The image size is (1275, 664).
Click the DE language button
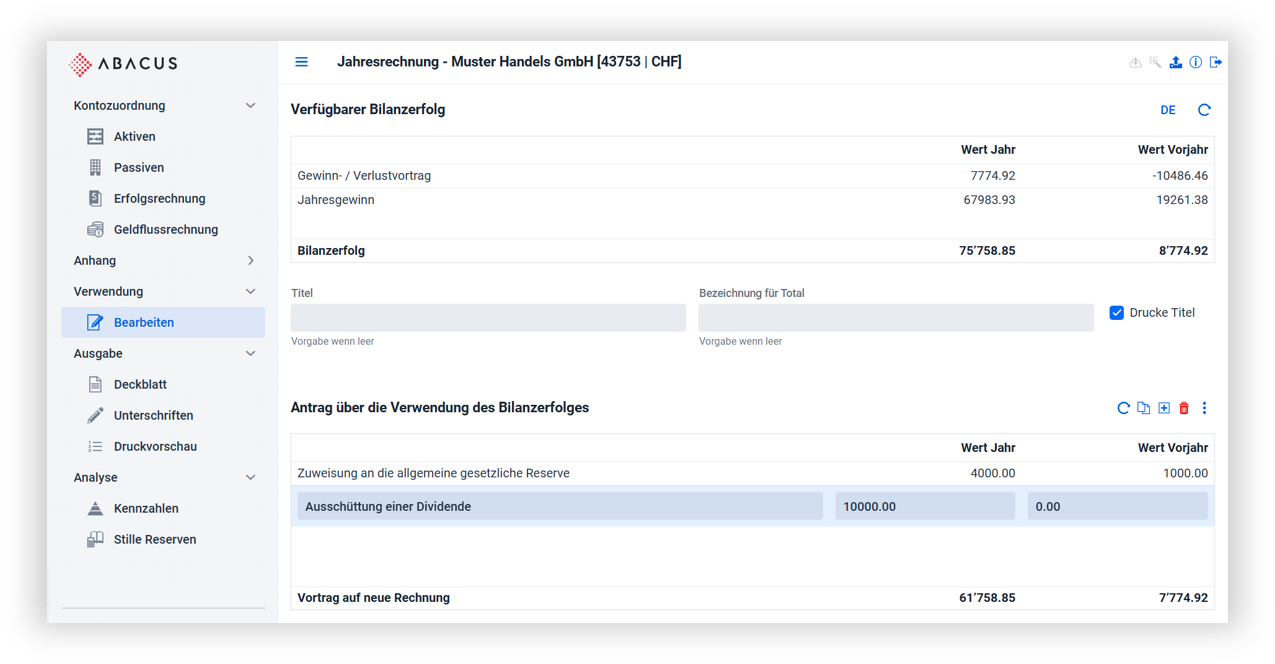tap(1167, 110)
